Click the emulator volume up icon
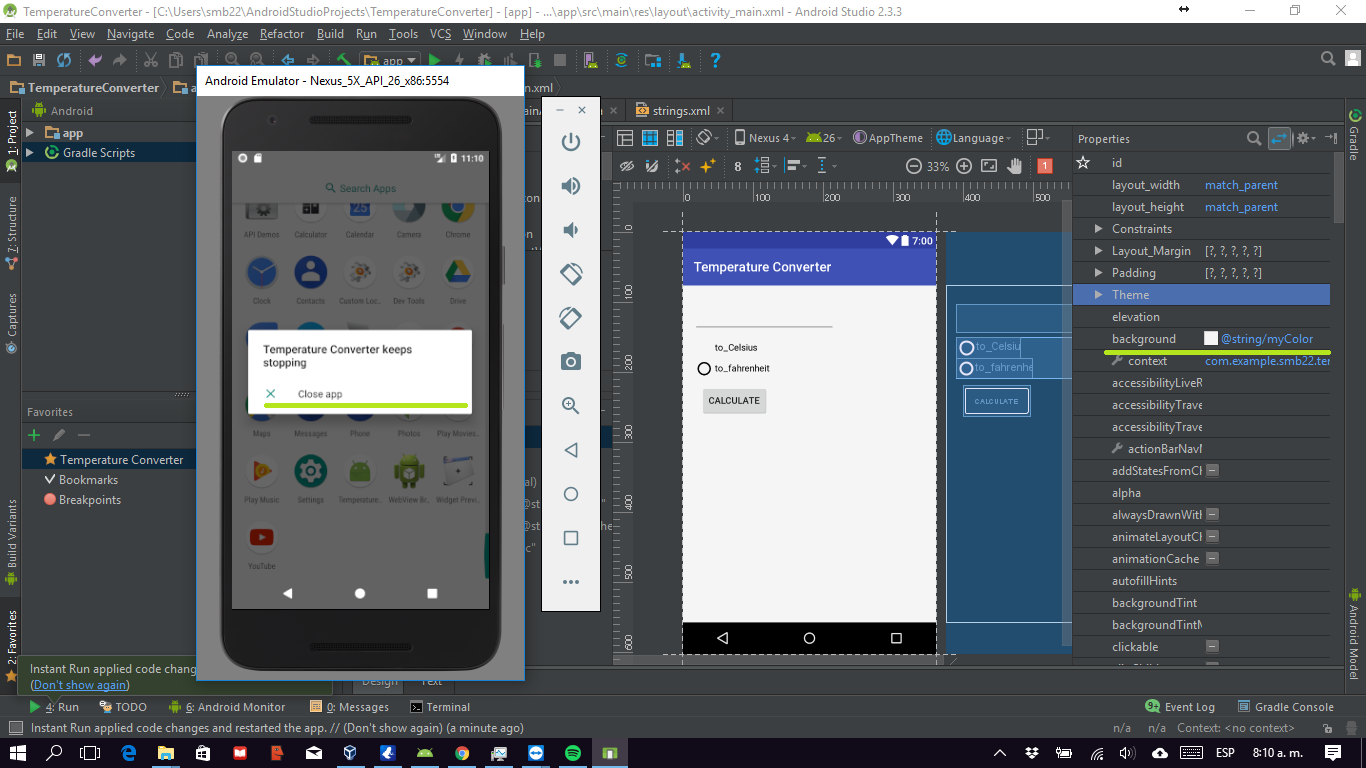 pos(571,186)
